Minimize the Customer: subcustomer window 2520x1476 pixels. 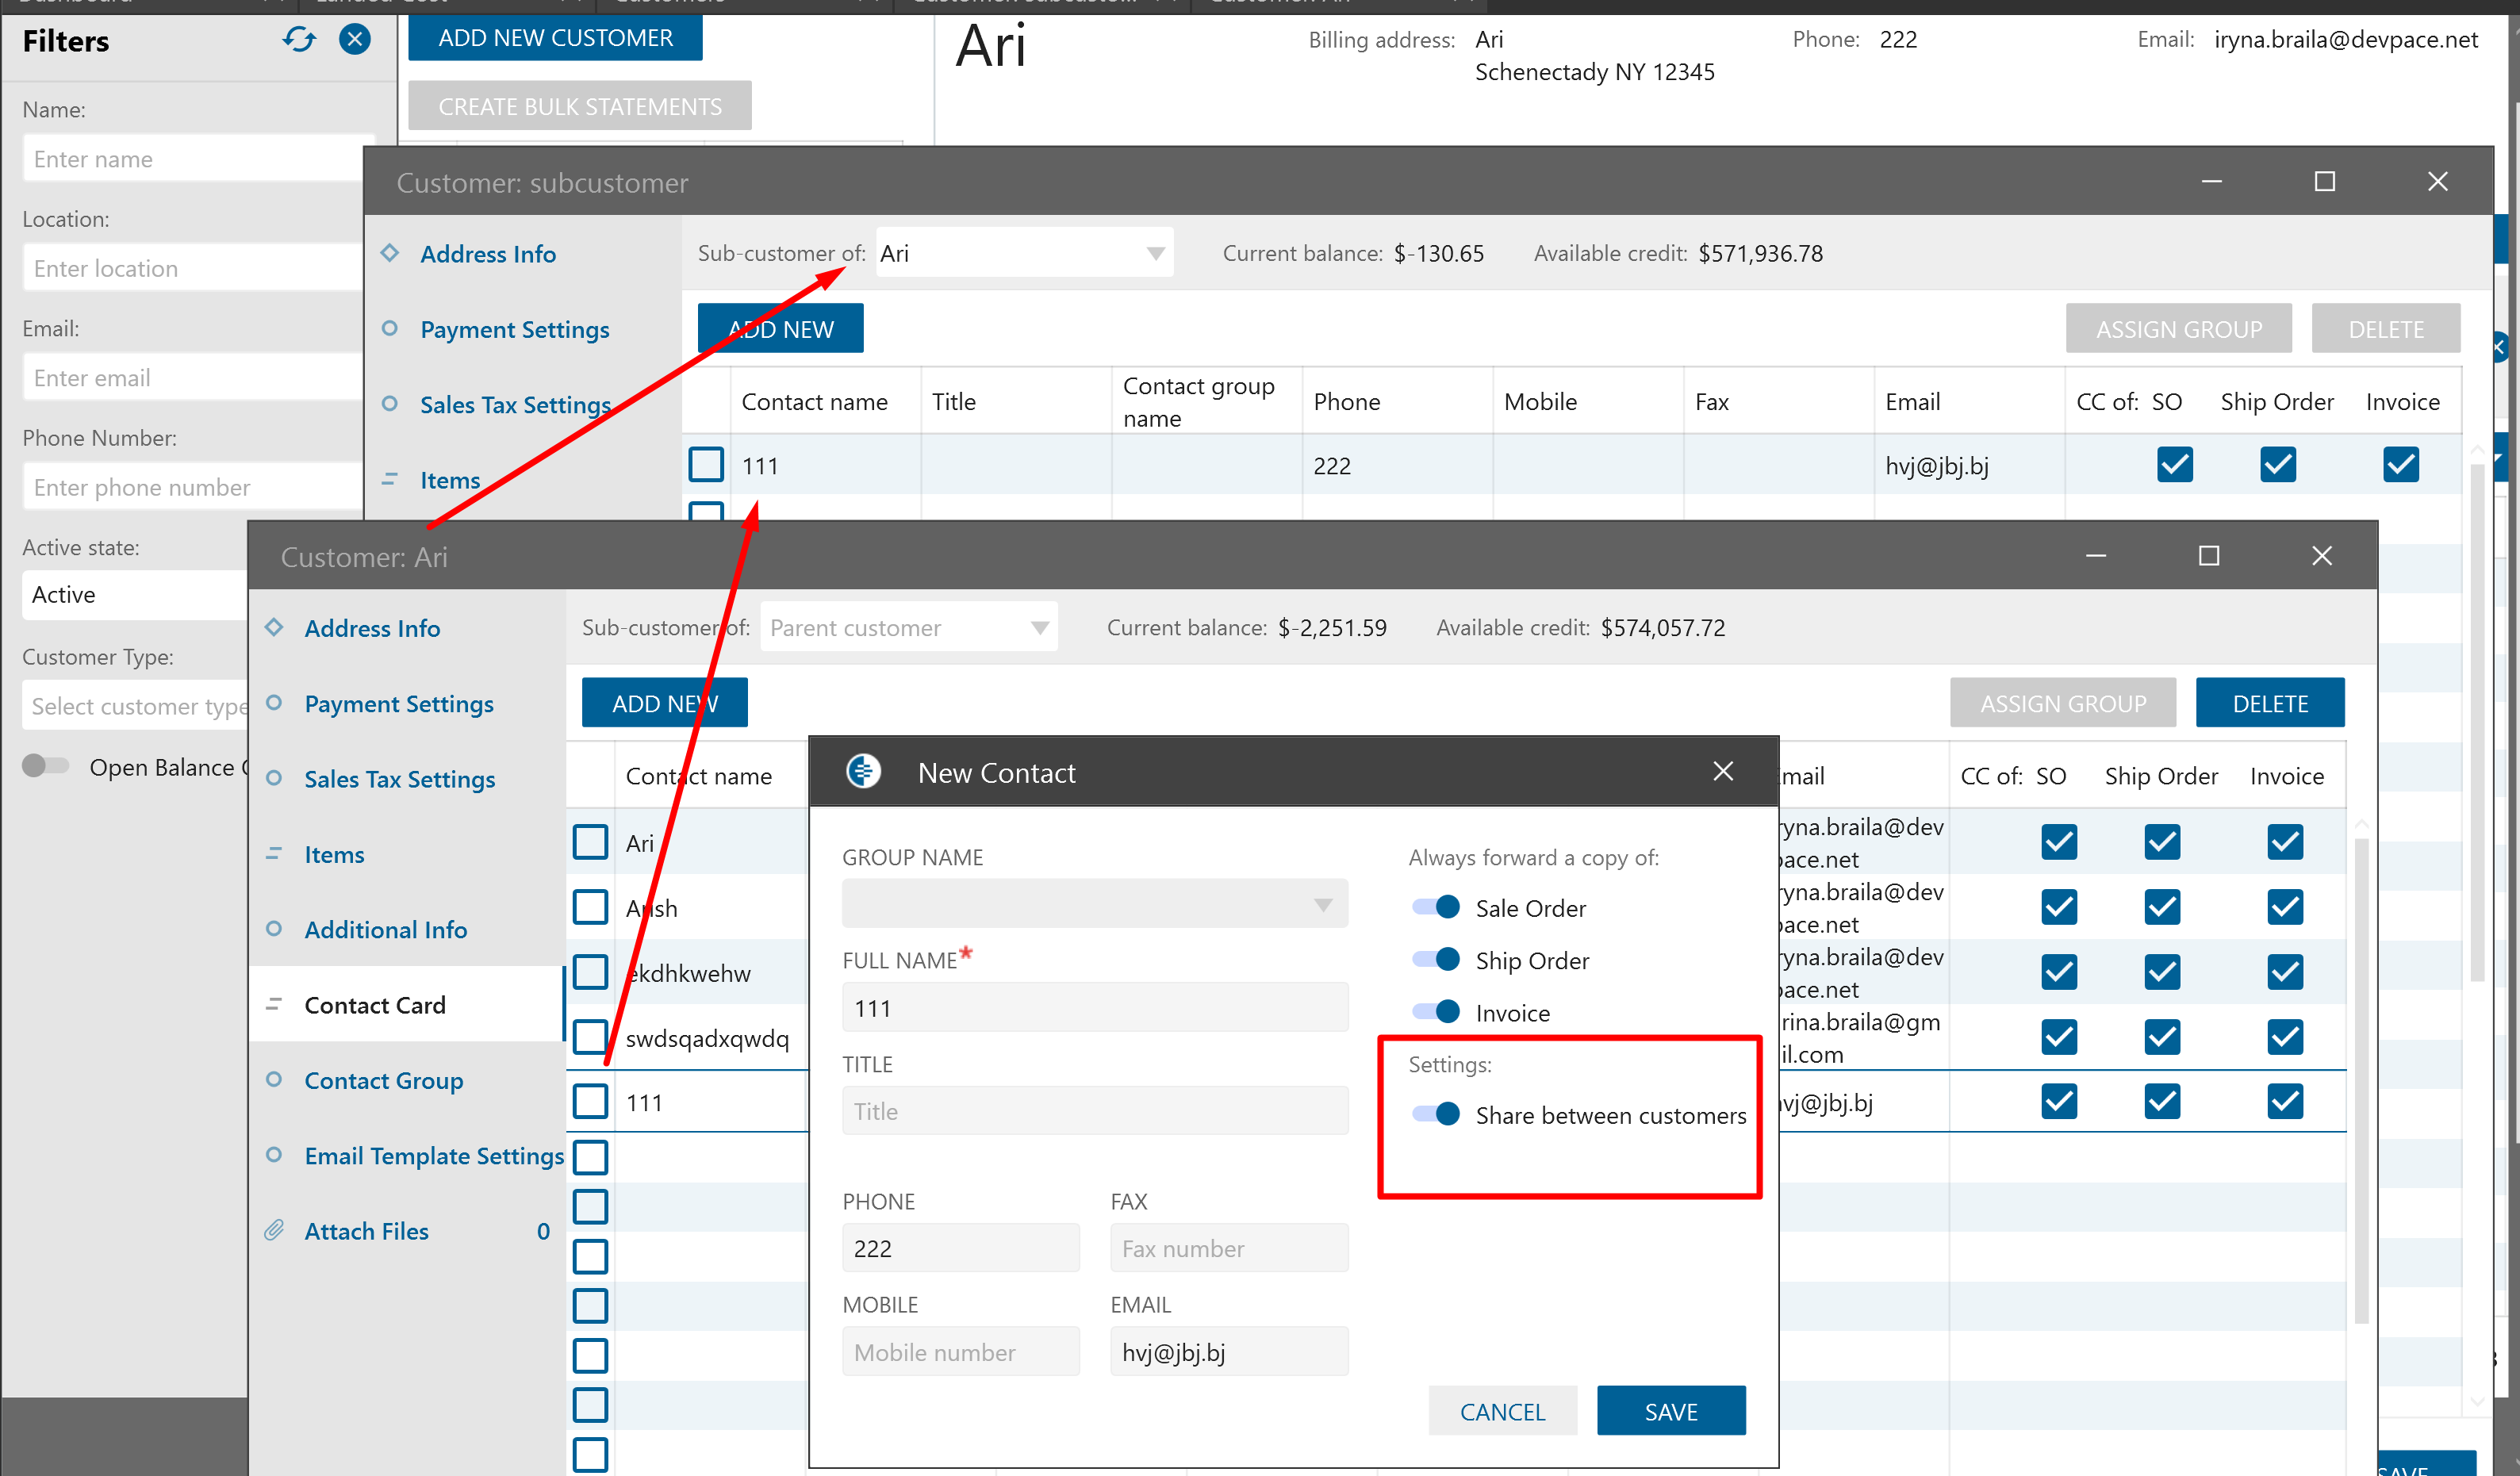[x=2211, y=182]
